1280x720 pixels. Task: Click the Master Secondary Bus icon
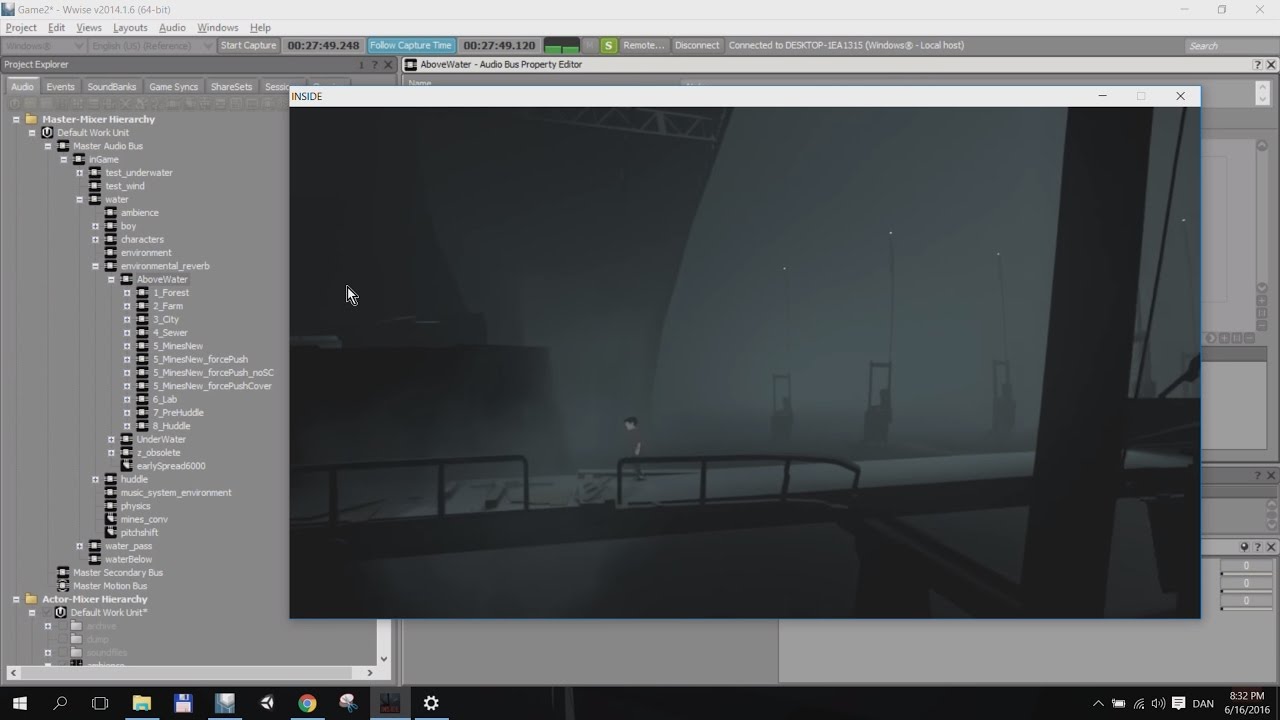[63, 573]
